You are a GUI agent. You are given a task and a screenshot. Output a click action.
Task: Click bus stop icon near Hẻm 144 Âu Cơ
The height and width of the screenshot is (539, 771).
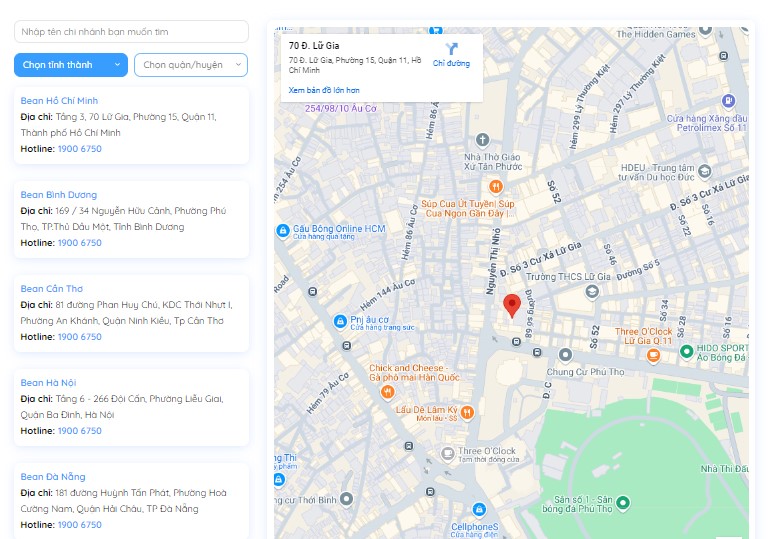[313, 292]
